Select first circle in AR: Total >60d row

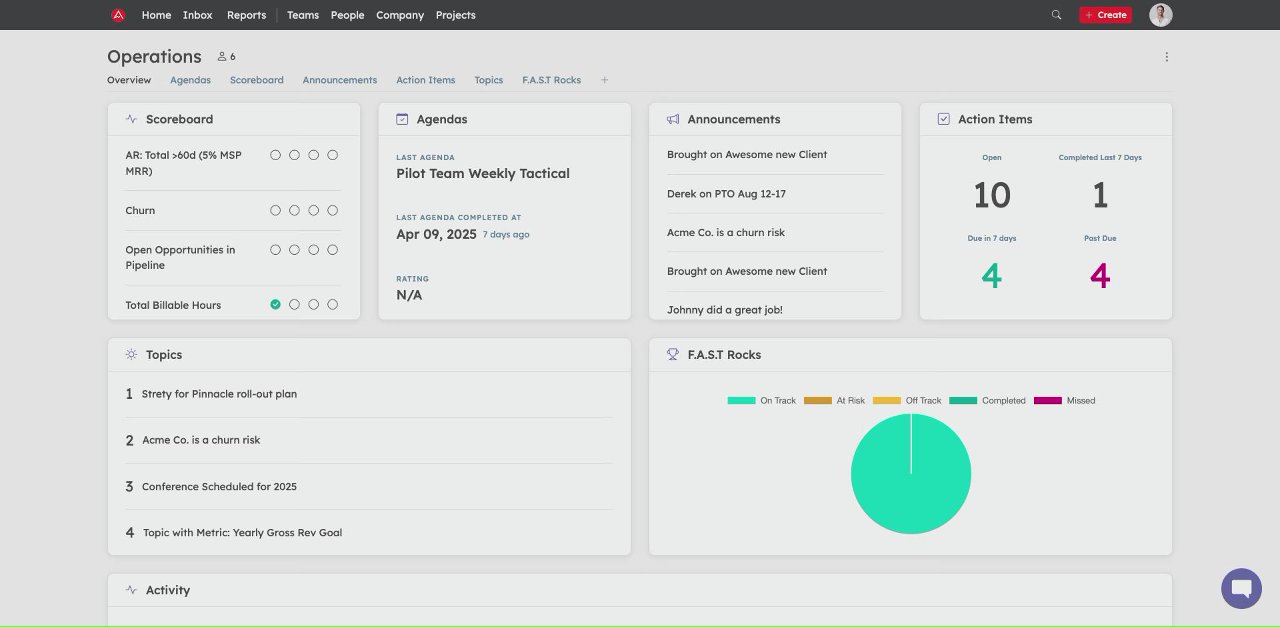click(x=275, y=155)
